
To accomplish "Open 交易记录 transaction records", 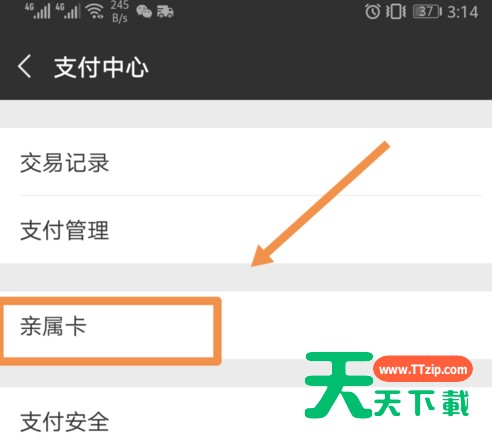I will point(246,162).
